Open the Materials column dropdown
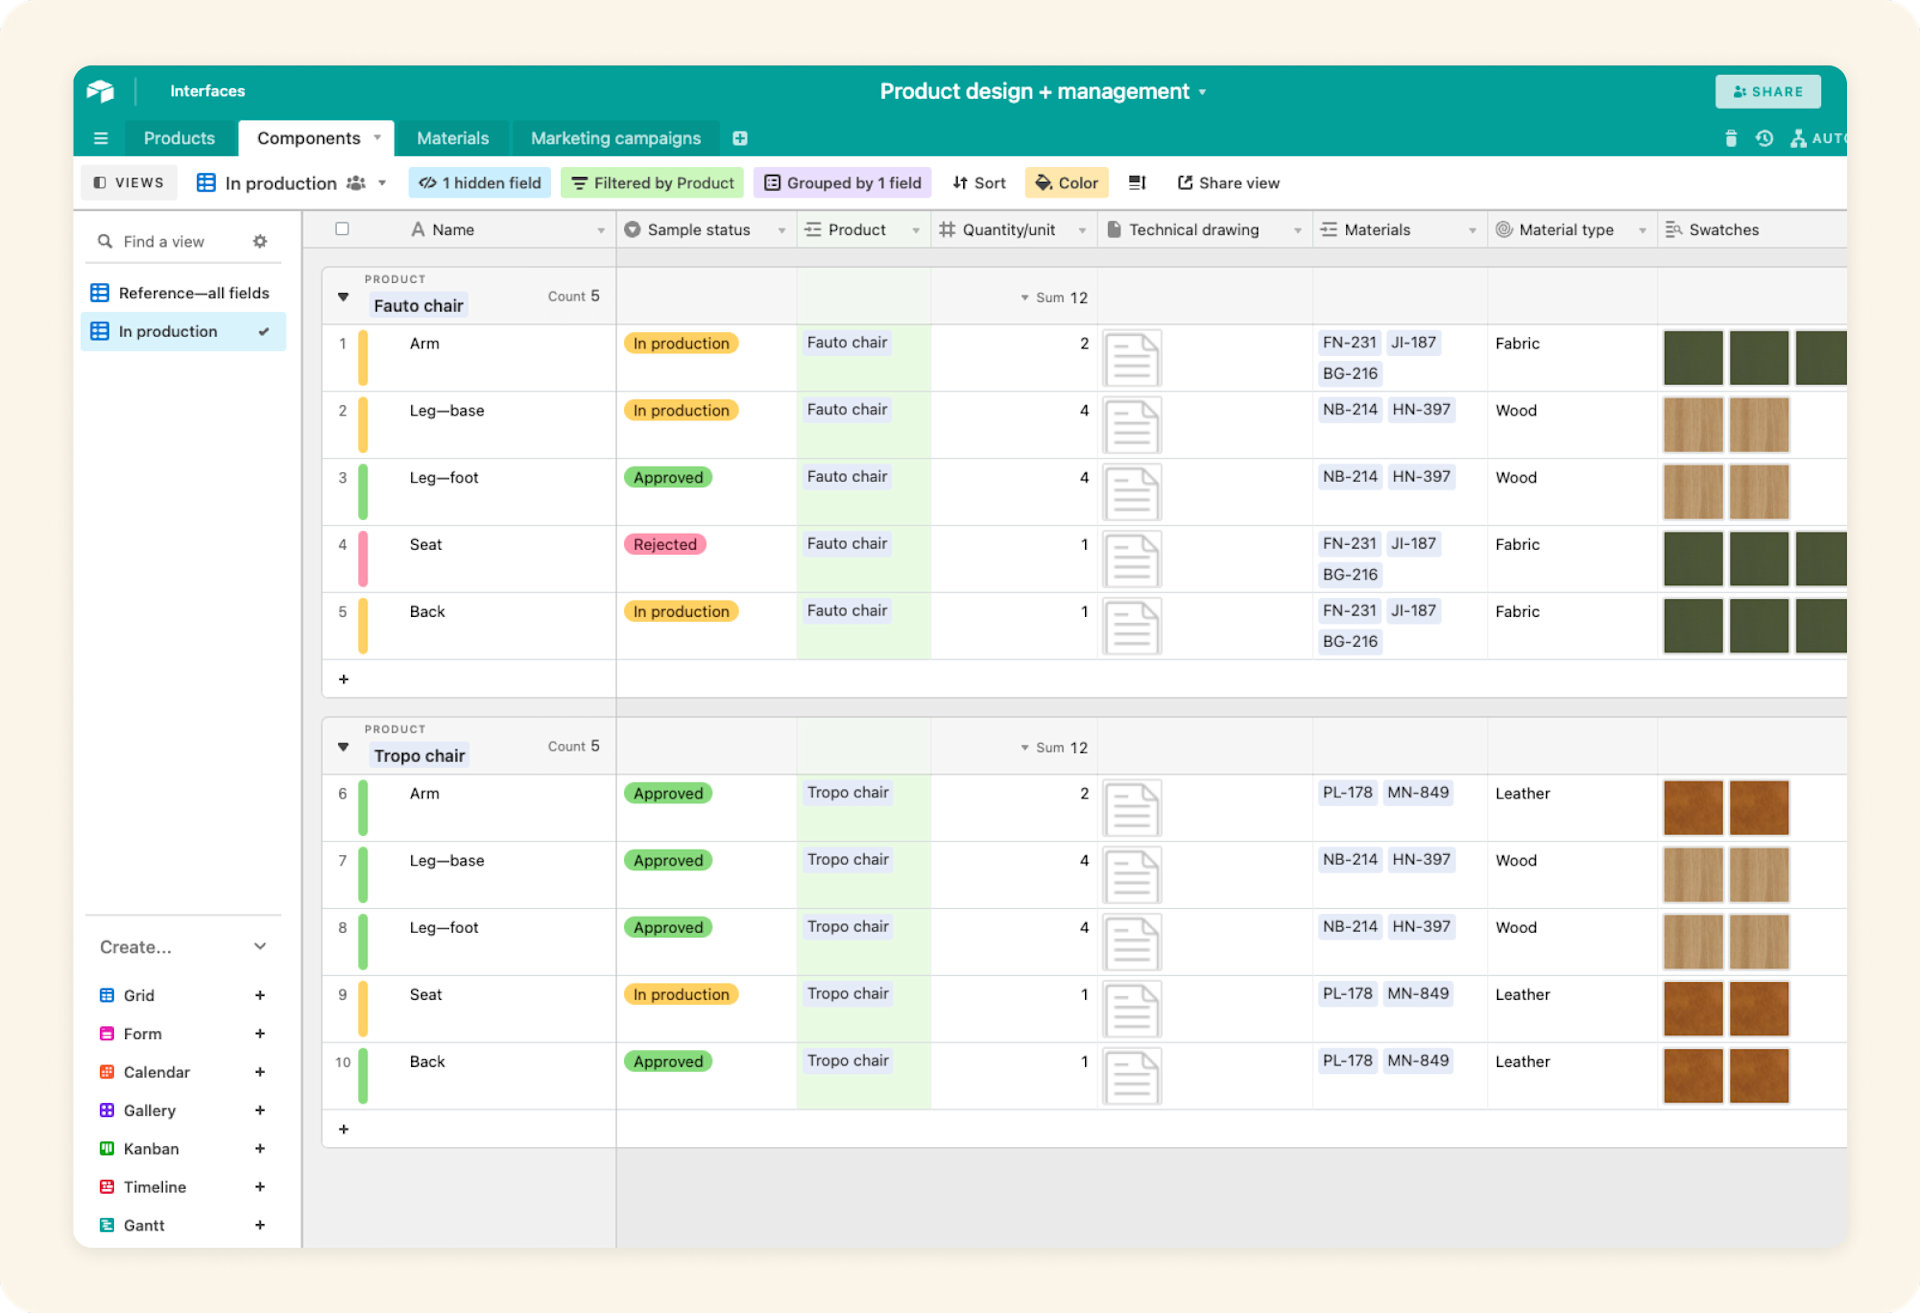The height and width of the screenshot is (1313, 1920). coord(1473,229)
